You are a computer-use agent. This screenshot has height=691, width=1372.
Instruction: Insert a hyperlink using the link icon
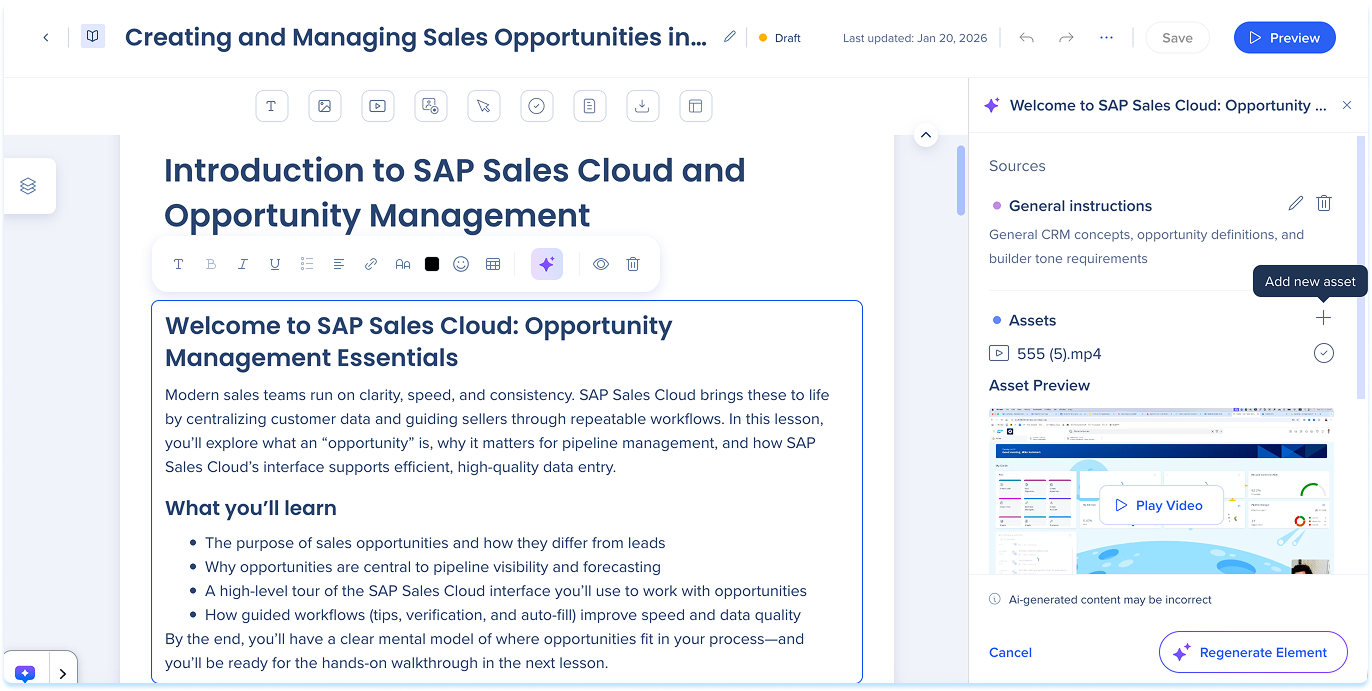click(371, 264)
